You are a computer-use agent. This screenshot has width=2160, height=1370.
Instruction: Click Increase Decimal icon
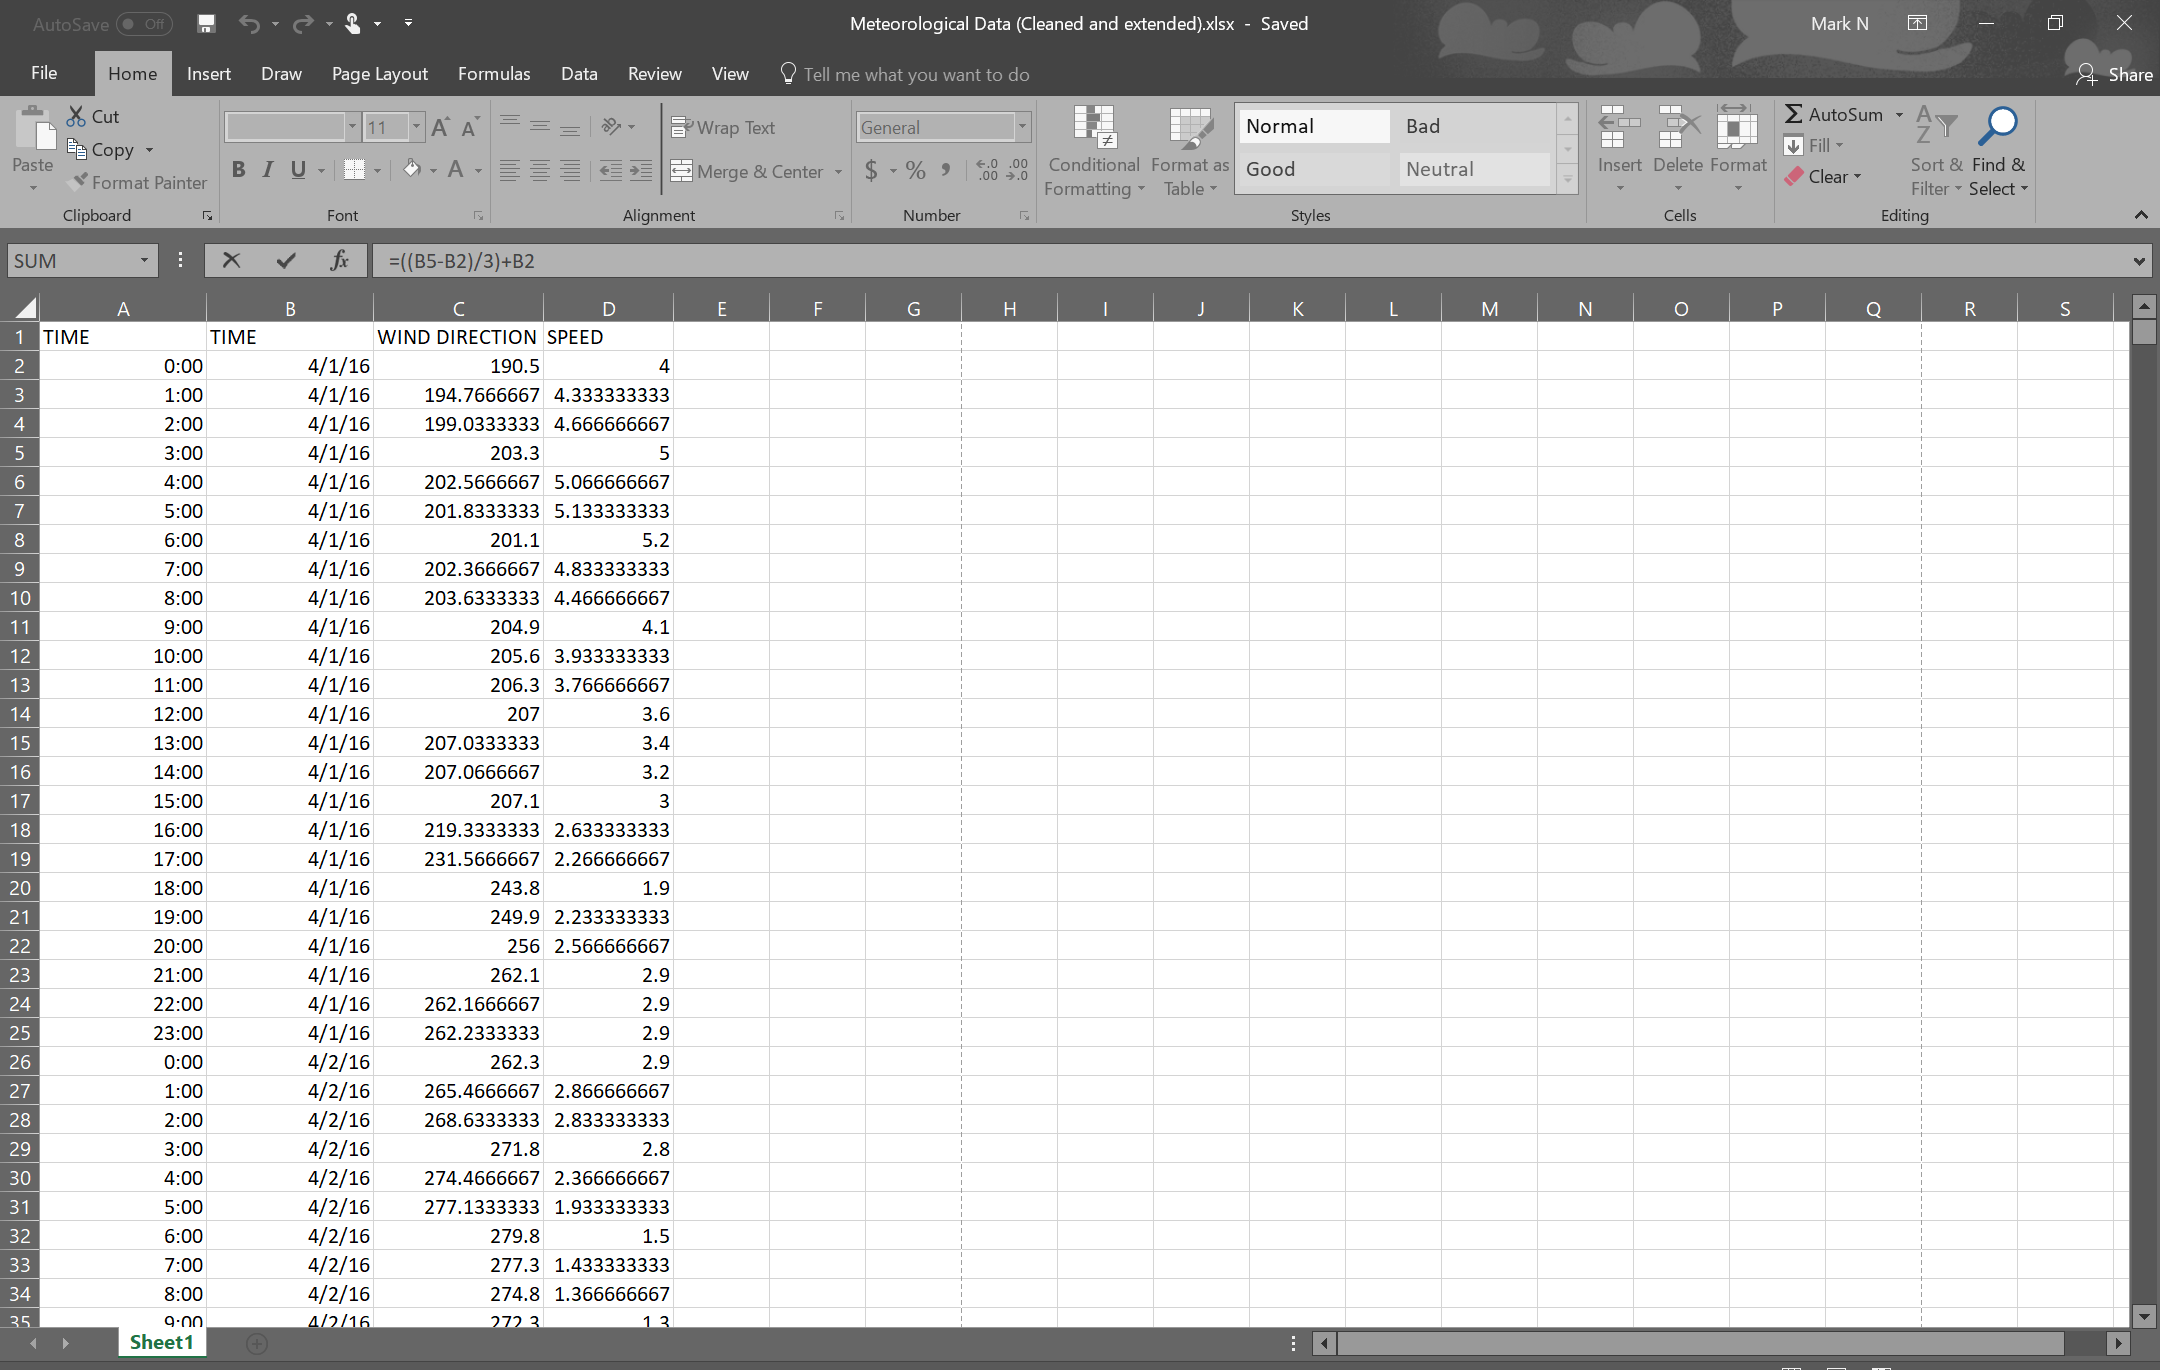point(987,170)
